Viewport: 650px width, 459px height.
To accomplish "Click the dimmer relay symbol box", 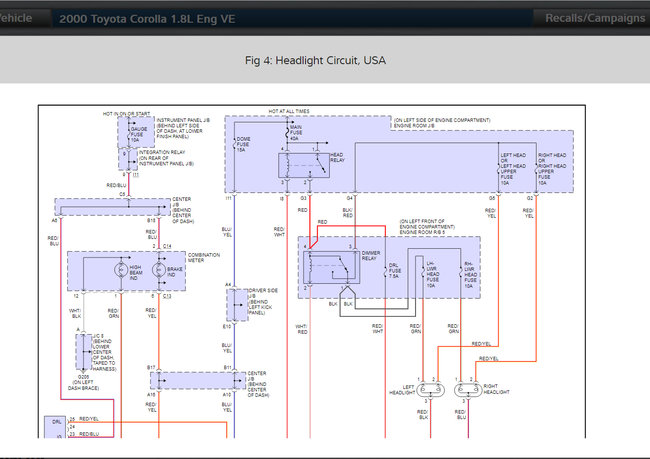I will click(x=331, y=267).
